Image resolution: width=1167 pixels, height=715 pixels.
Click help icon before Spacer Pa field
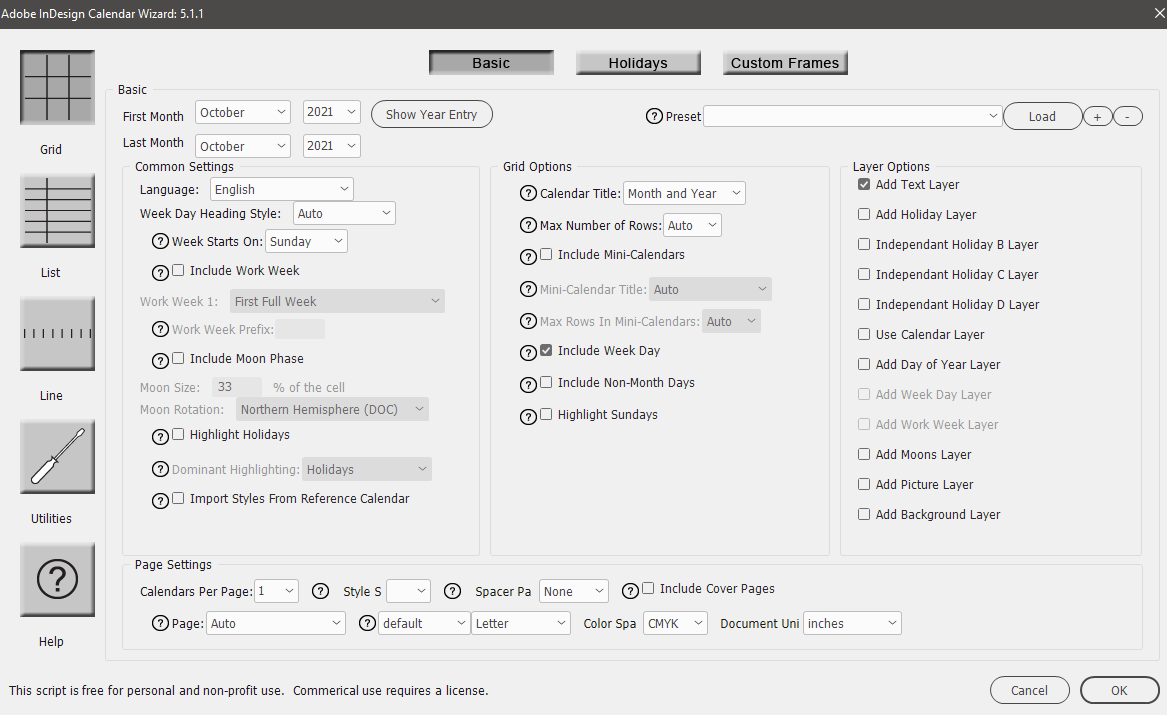point(452,591)
